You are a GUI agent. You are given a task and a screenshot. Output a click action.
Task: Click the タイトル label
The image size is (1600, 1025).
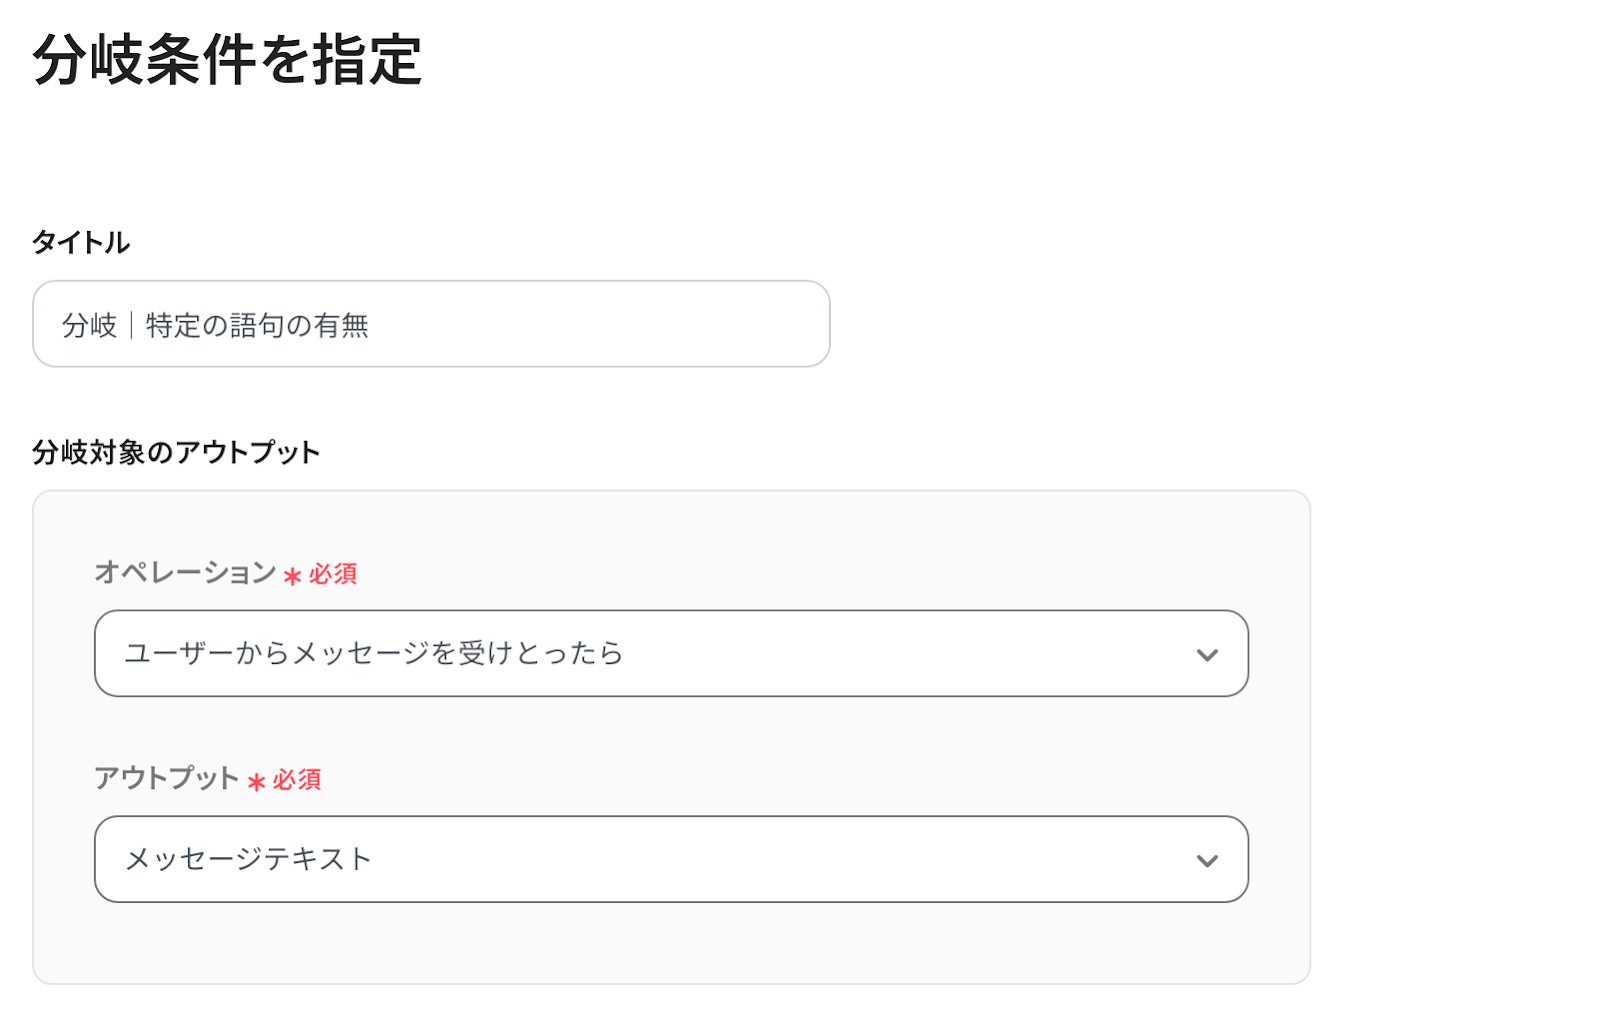point(81,242)
